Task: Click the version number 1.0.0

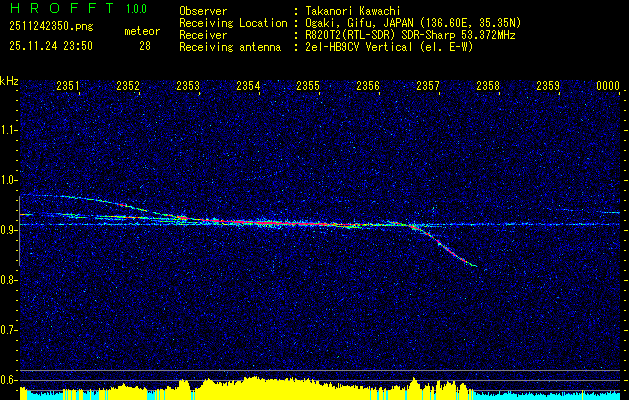Action: tap(136, 8)
